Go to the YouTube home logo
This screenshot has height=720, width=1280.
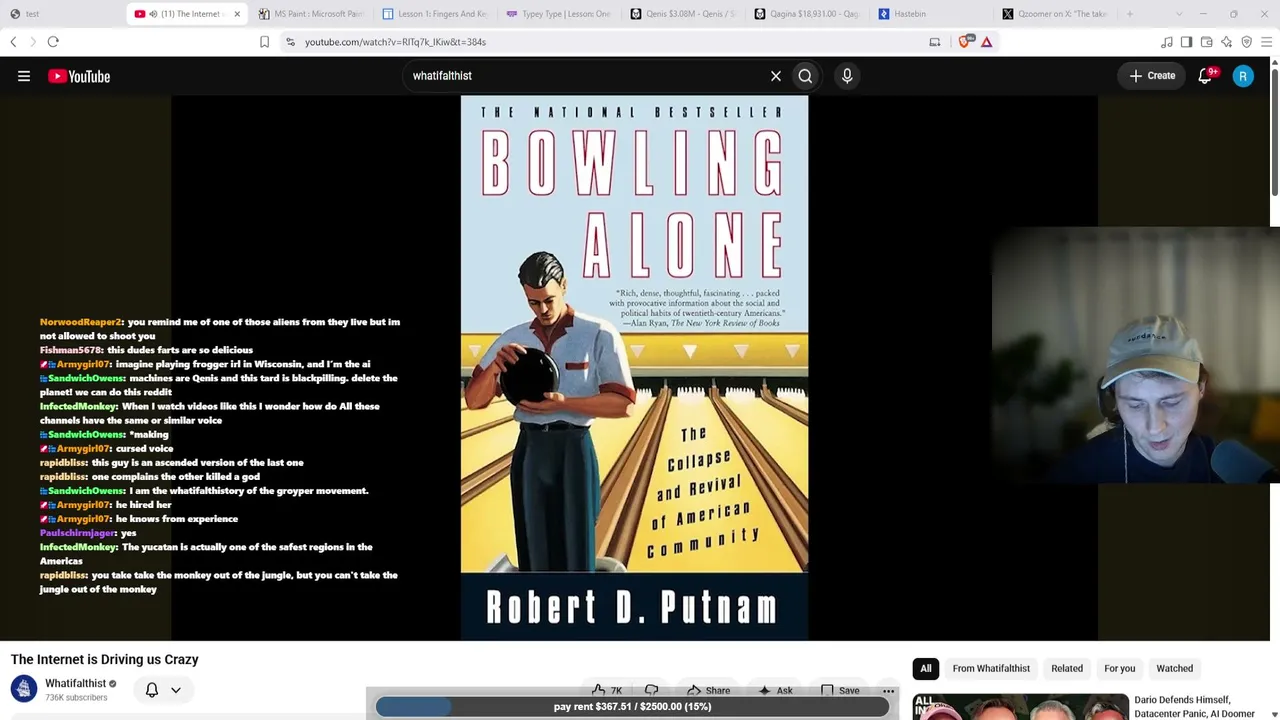point(79,76)
